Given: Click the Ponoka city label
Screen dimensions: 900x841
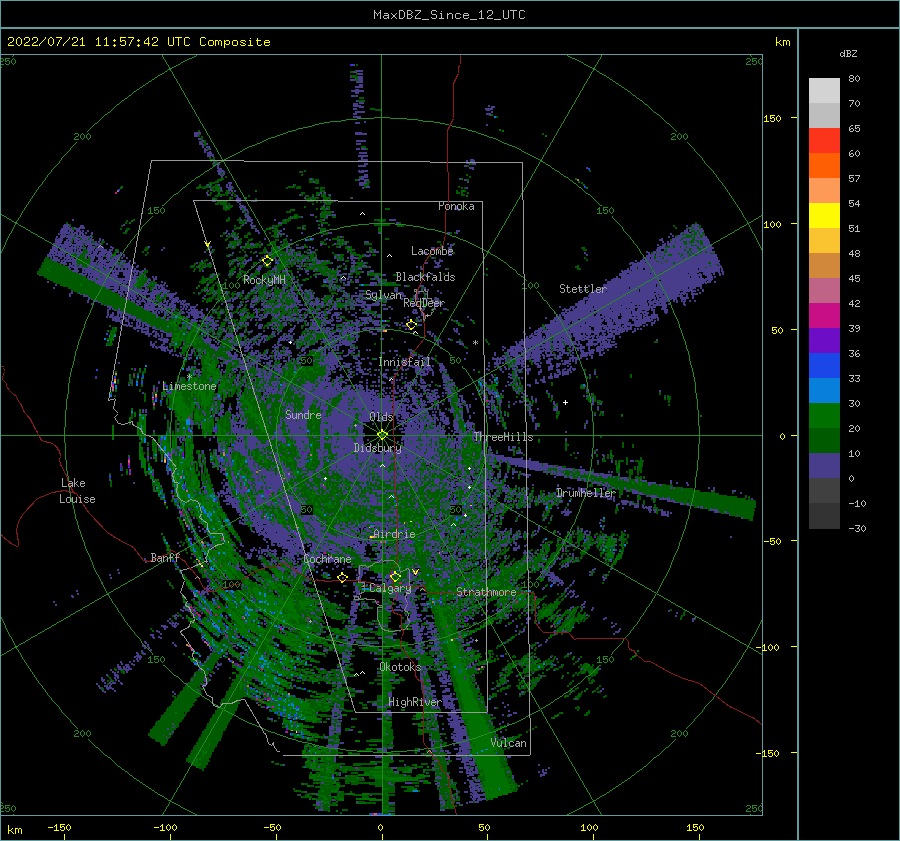Looking at the screenshot, I should click(456, 206).
